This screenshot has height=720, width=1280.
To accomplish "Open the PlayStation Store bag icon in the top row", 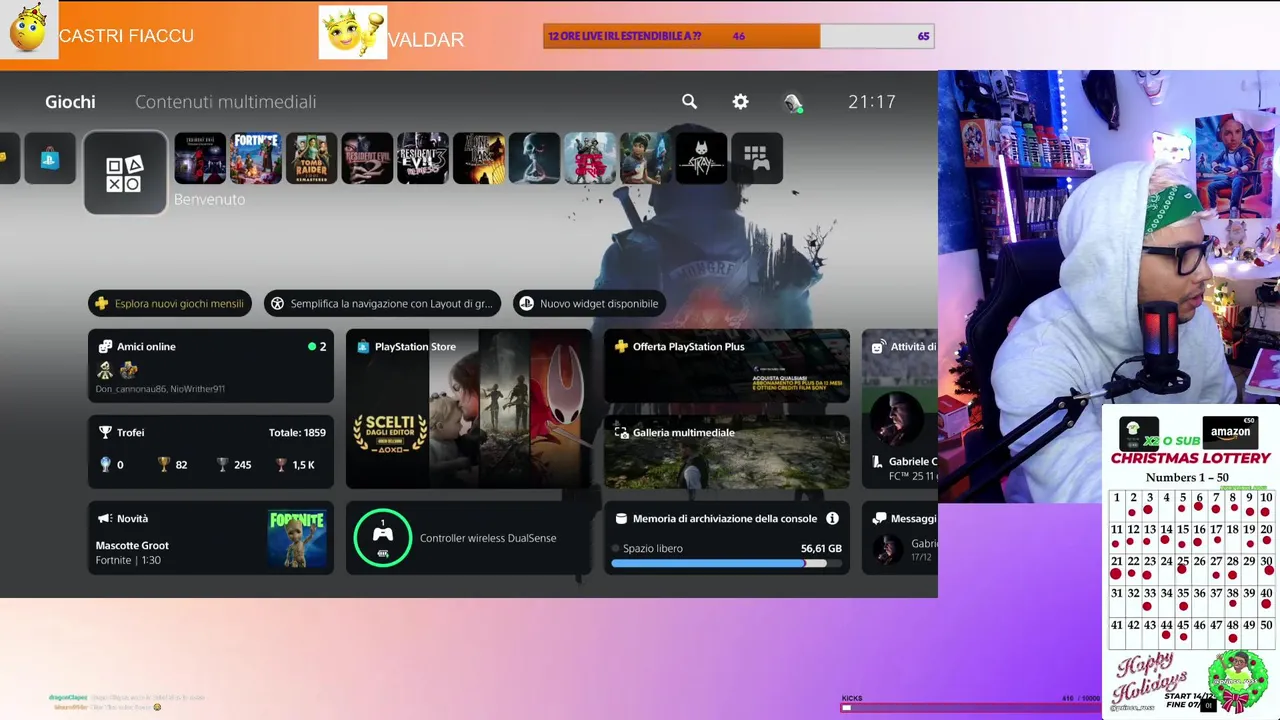I will coord(50,159).
